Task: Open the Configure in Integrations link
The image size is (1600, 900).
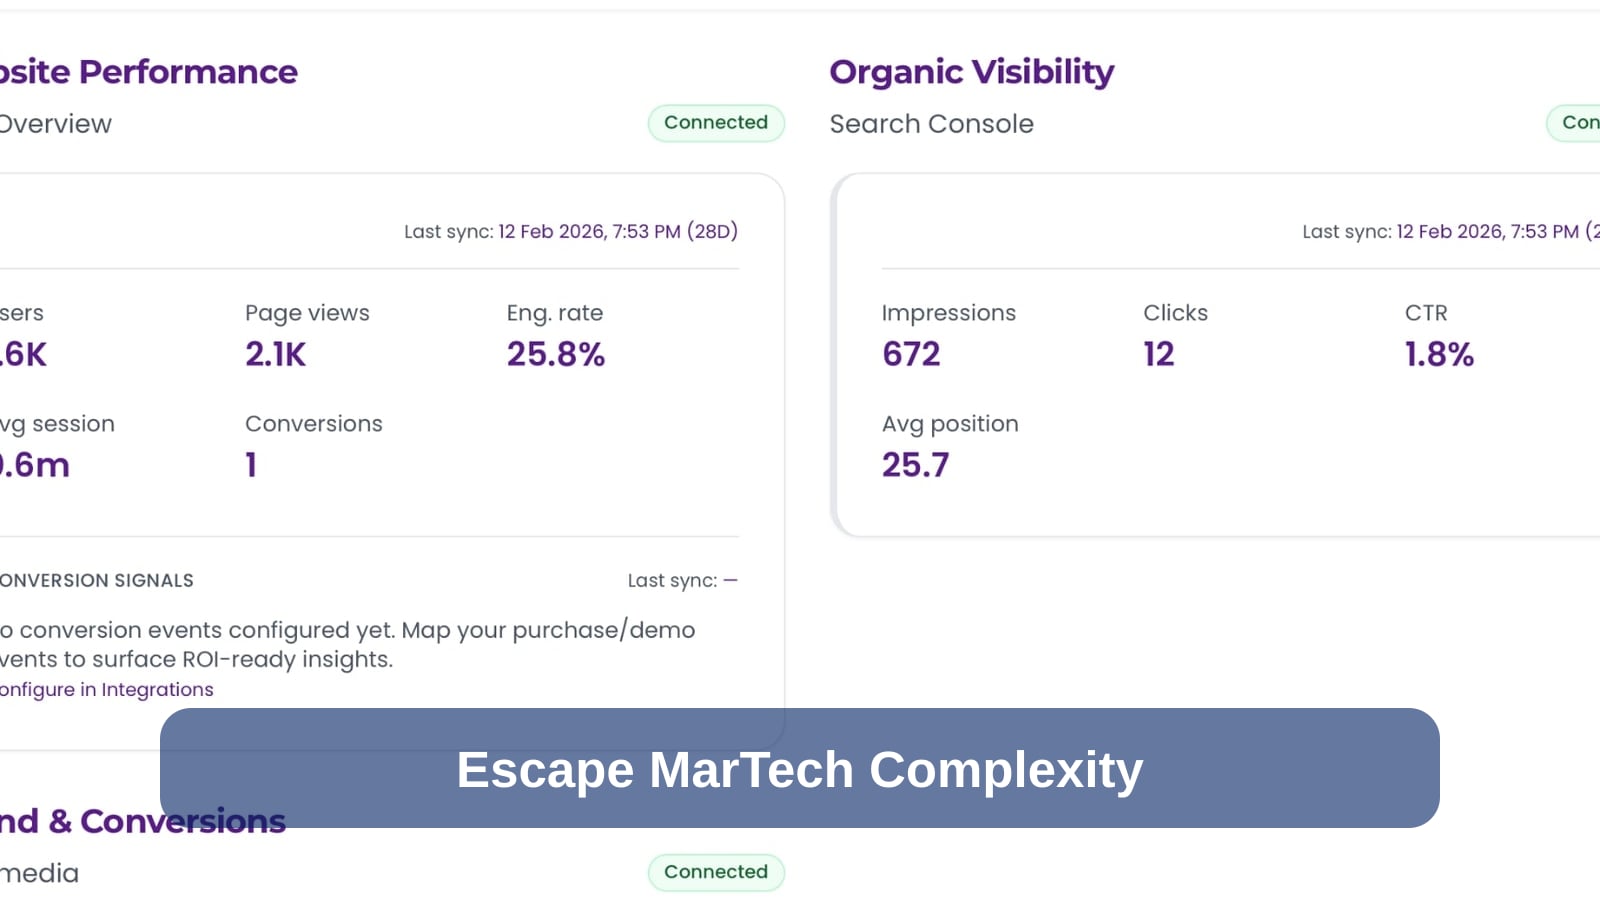Action: (x=106, y=690)
